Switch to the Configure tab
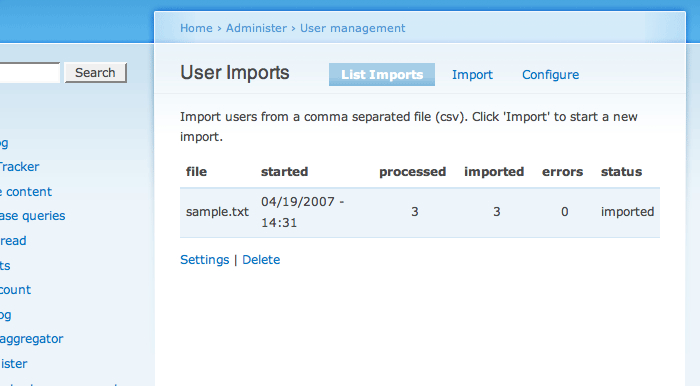700x386 pixels. coord(550,75)
